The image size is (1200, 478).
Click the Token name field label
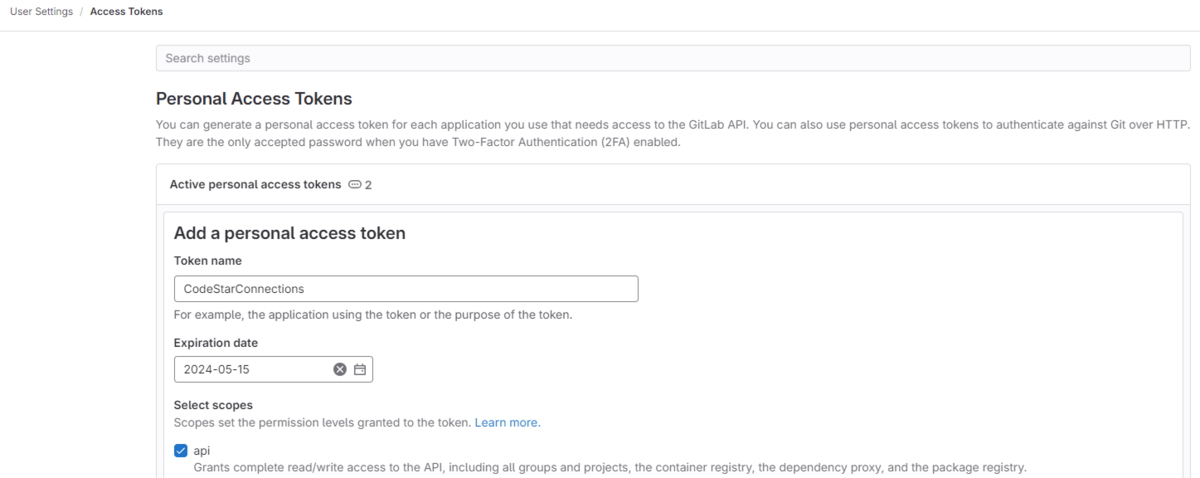[208, 261]
